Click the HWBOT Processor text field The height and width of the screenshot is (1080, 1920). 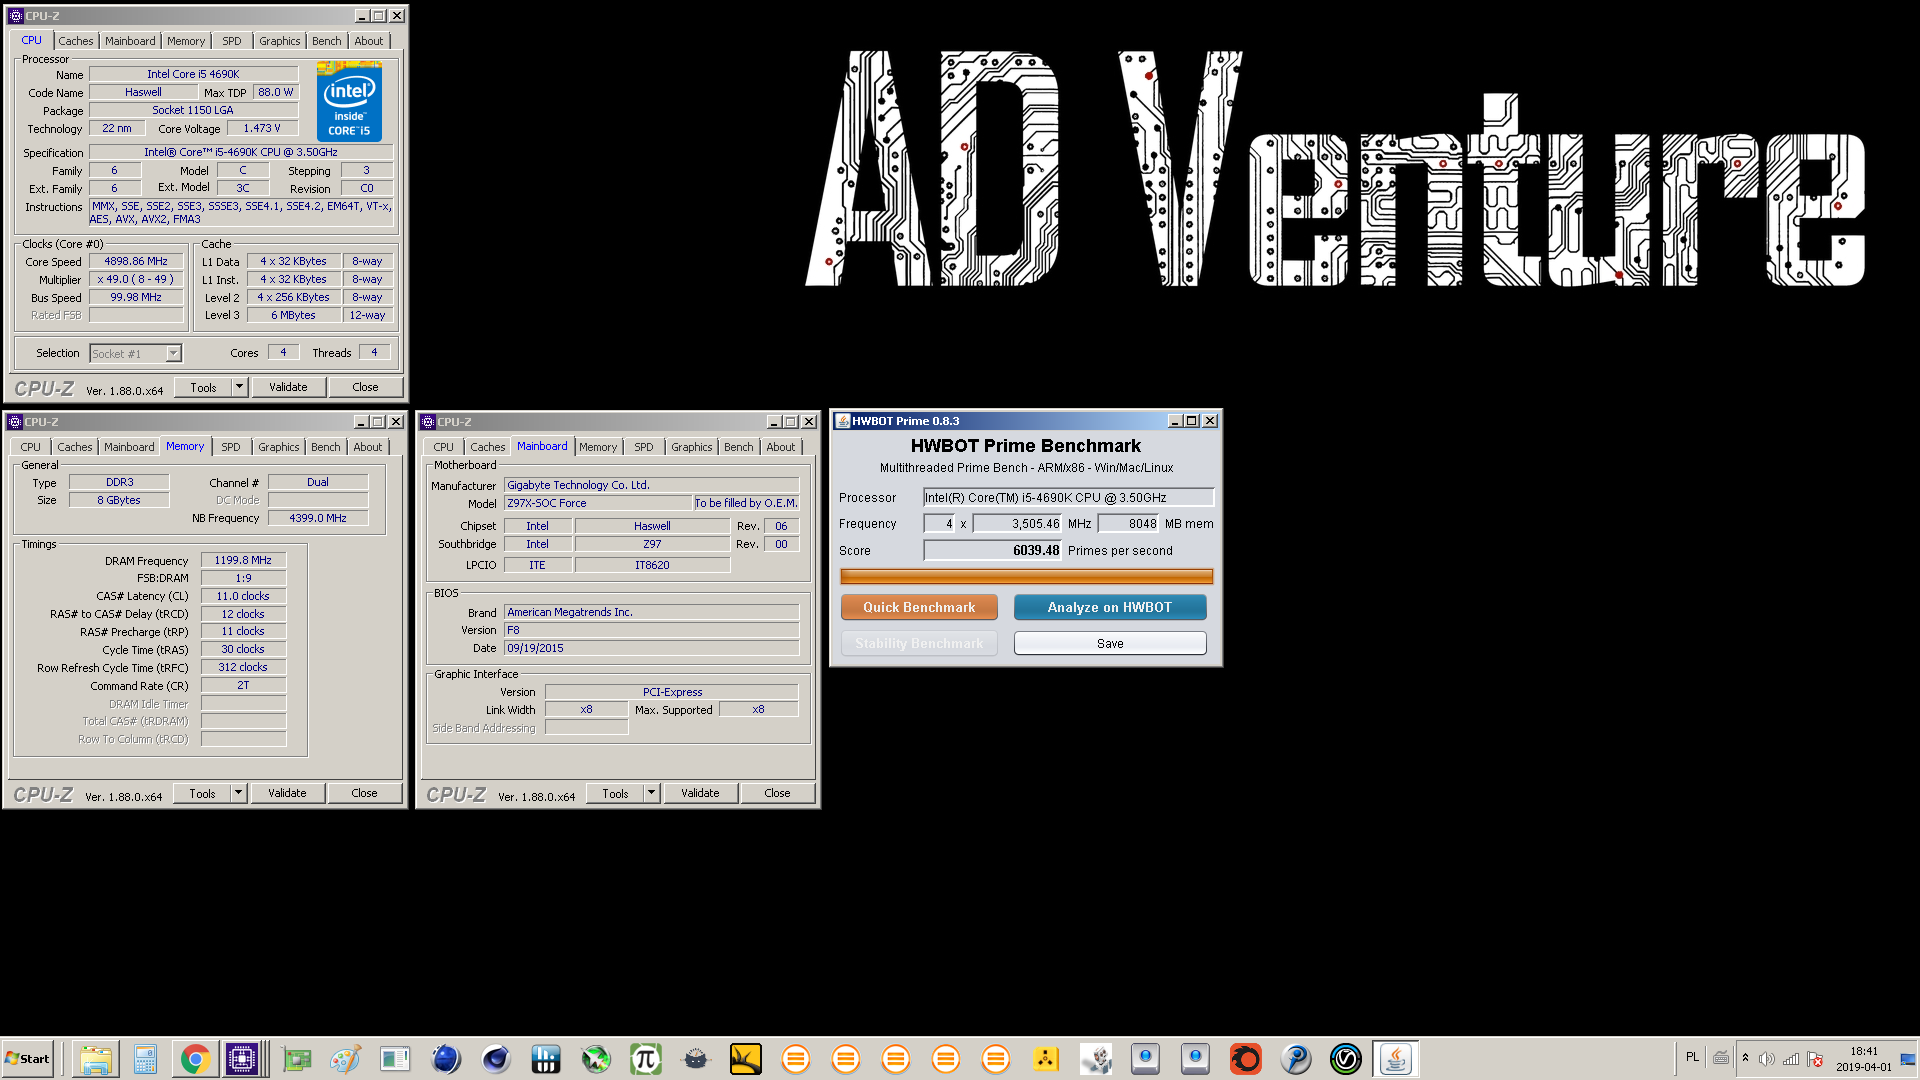click(1068, 497)
